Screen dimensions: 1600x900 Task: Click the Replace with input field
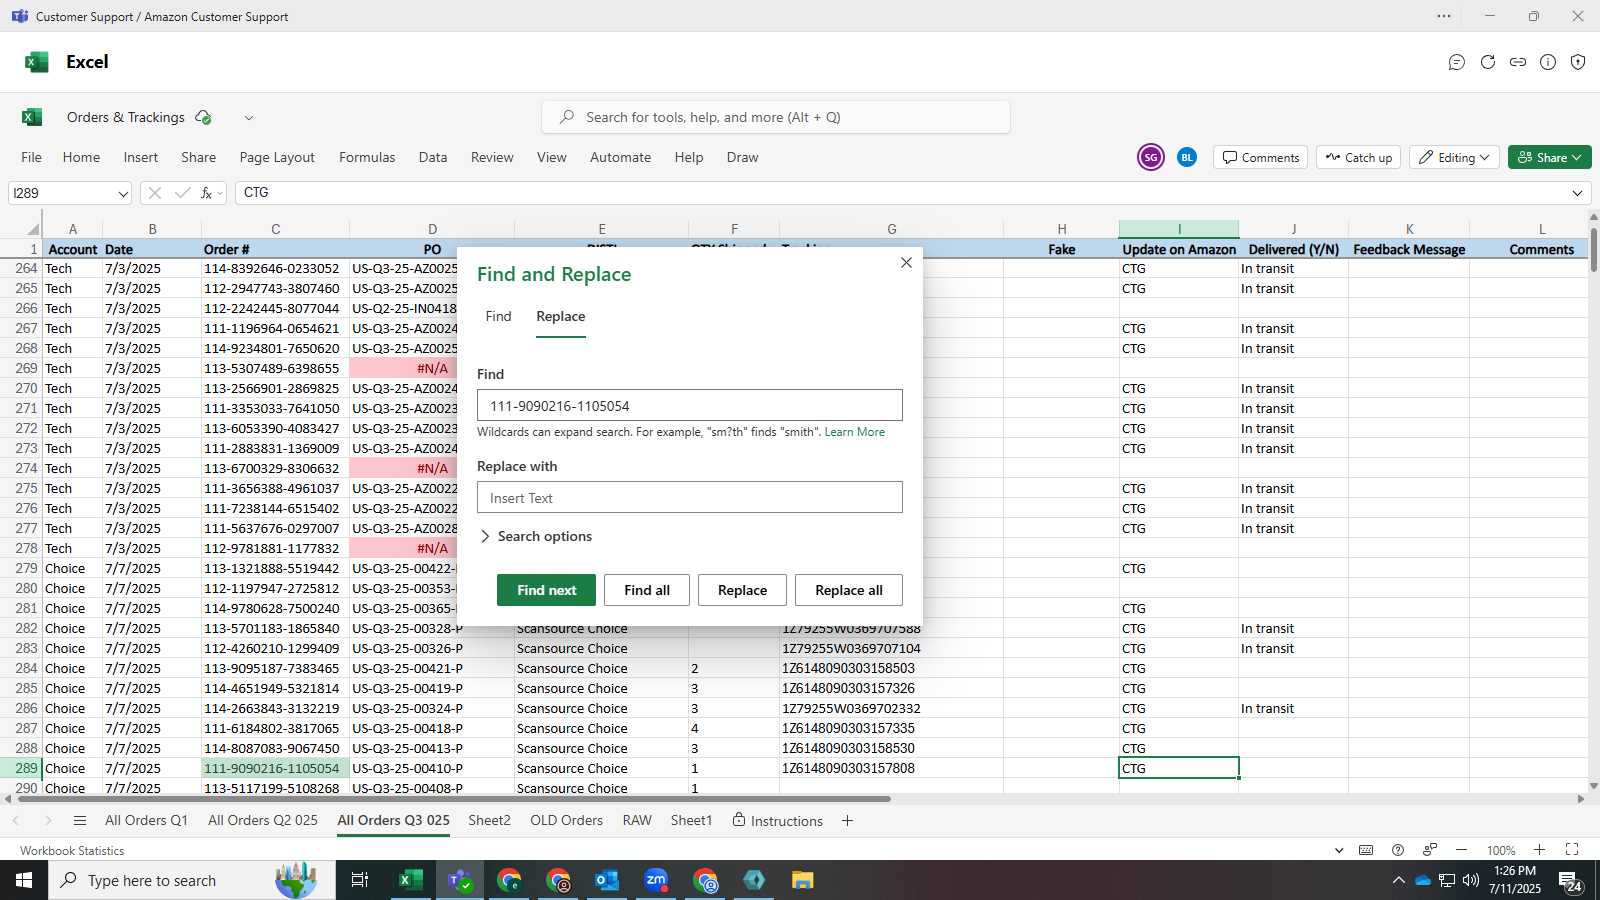[x=690, y=497]
